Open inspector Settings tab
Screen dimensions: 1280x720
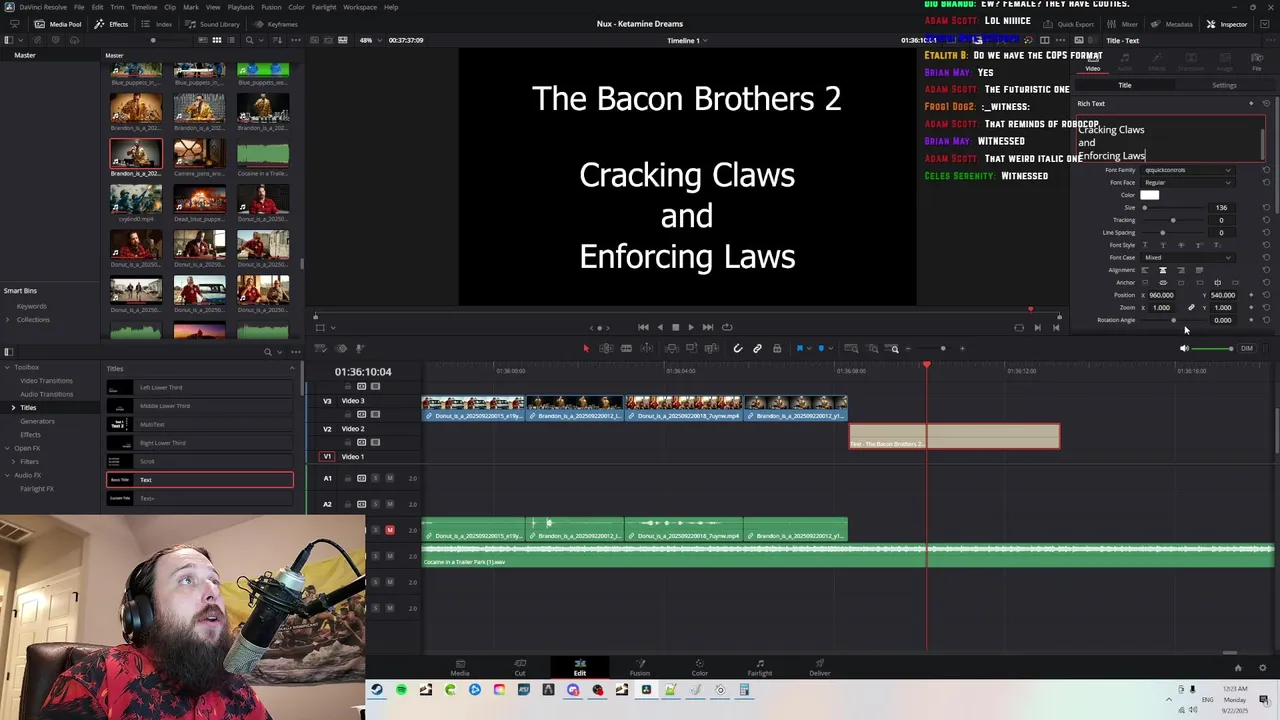[x=1224, y=85]
